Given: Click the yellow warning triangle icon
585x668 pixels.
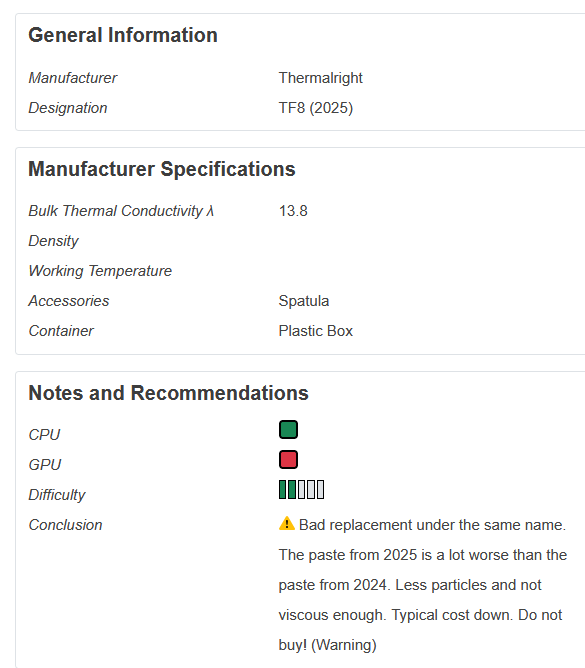Looking at the screenshot, I should coord(287,523).
